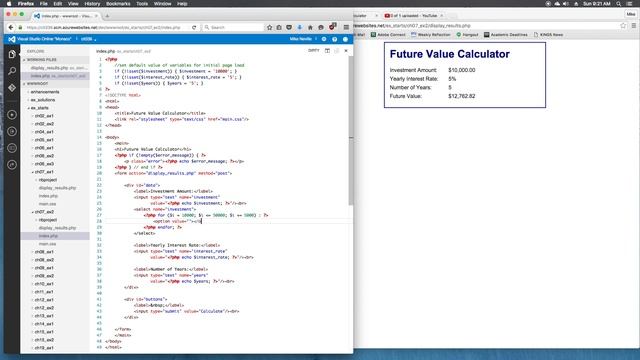The width and height of the screenshot is (640, 360).
Task: Expand the ch12_ex2 folder
Action: [43, 308]
